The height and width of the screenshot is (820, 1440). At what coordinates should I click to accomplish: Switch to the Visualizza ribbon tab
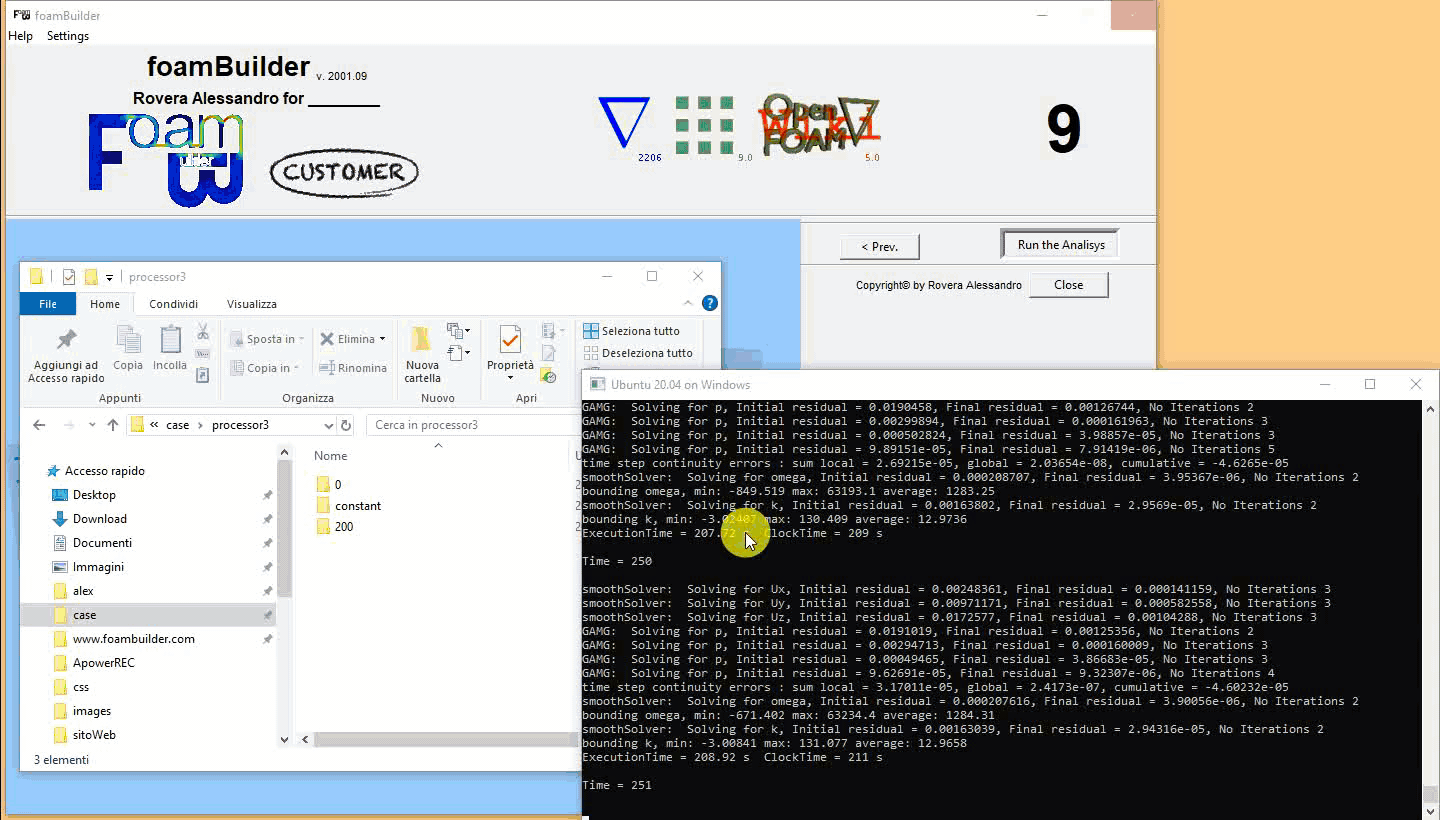(x=252, y=304)
